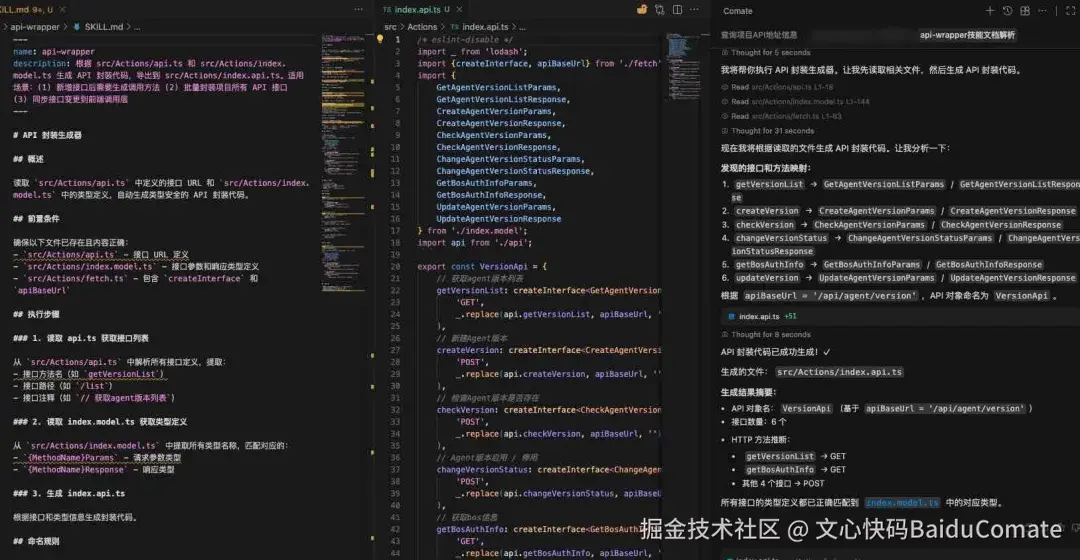
Task: Maximize the Comate panel with fullscreen icon
Action: pyautogui.click(x=1071, y=10)
